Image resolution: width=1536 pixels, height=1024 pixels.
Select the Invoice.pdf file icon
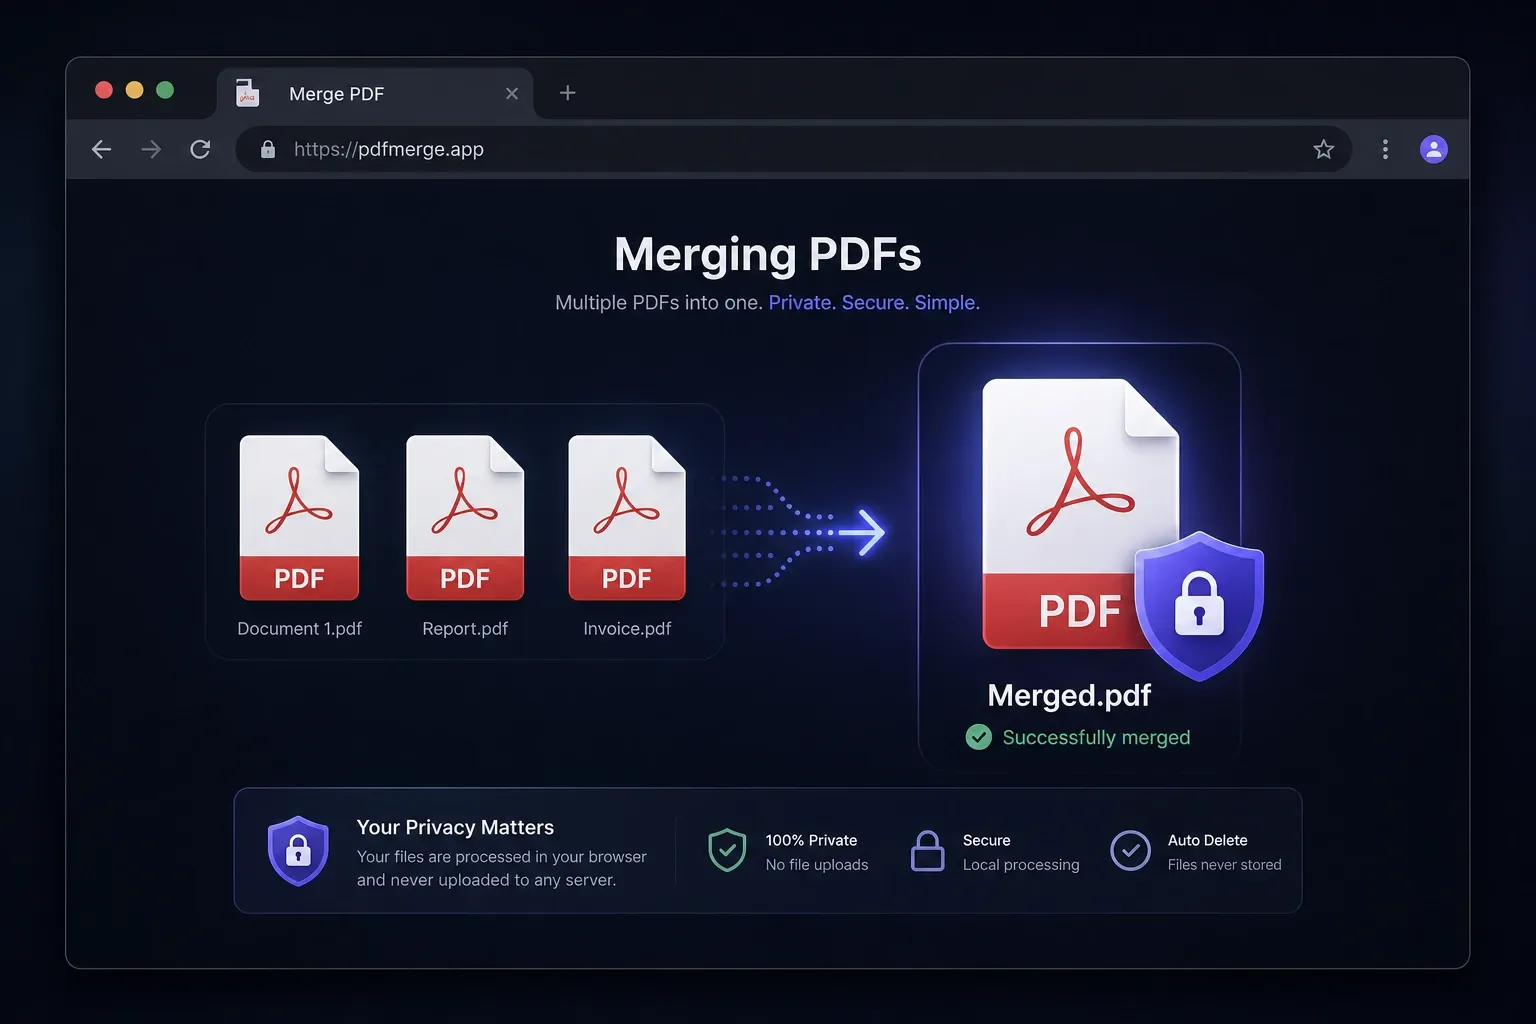[627, 517]
